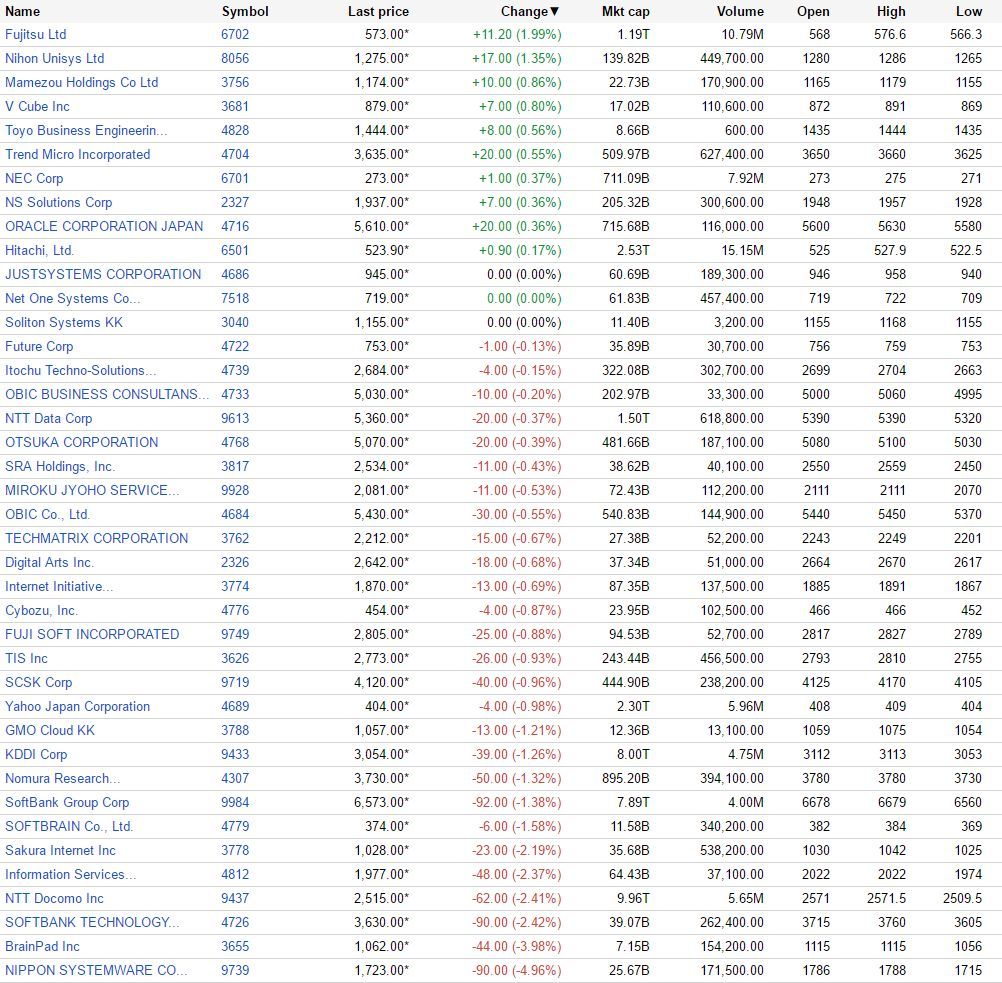Open the Future Corp link
1002x983 pixels.
pyautogui.click(x=39, y=346)
